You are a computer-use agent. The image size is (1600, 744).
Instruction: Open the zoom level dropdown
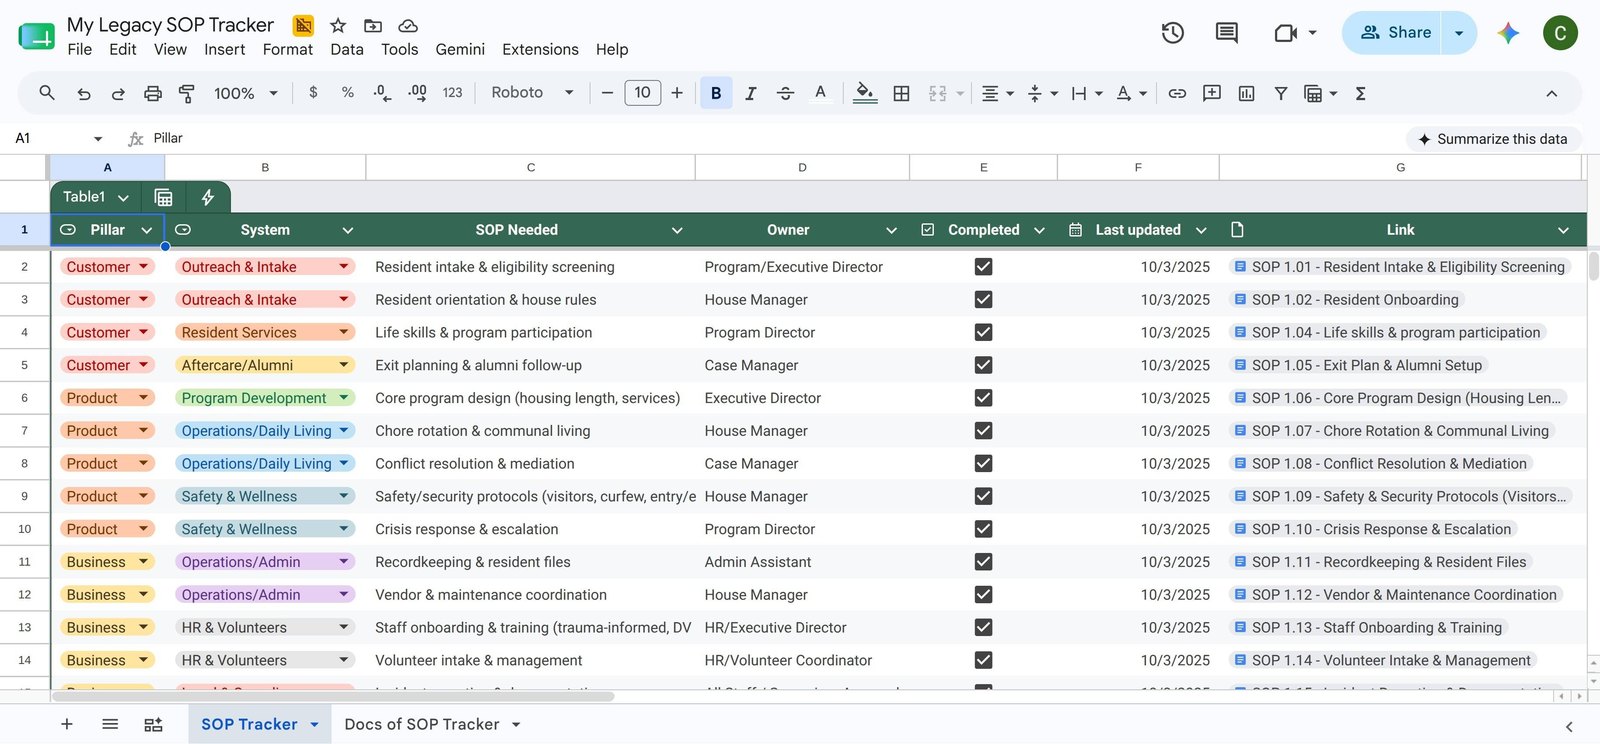tap(246, 93)
